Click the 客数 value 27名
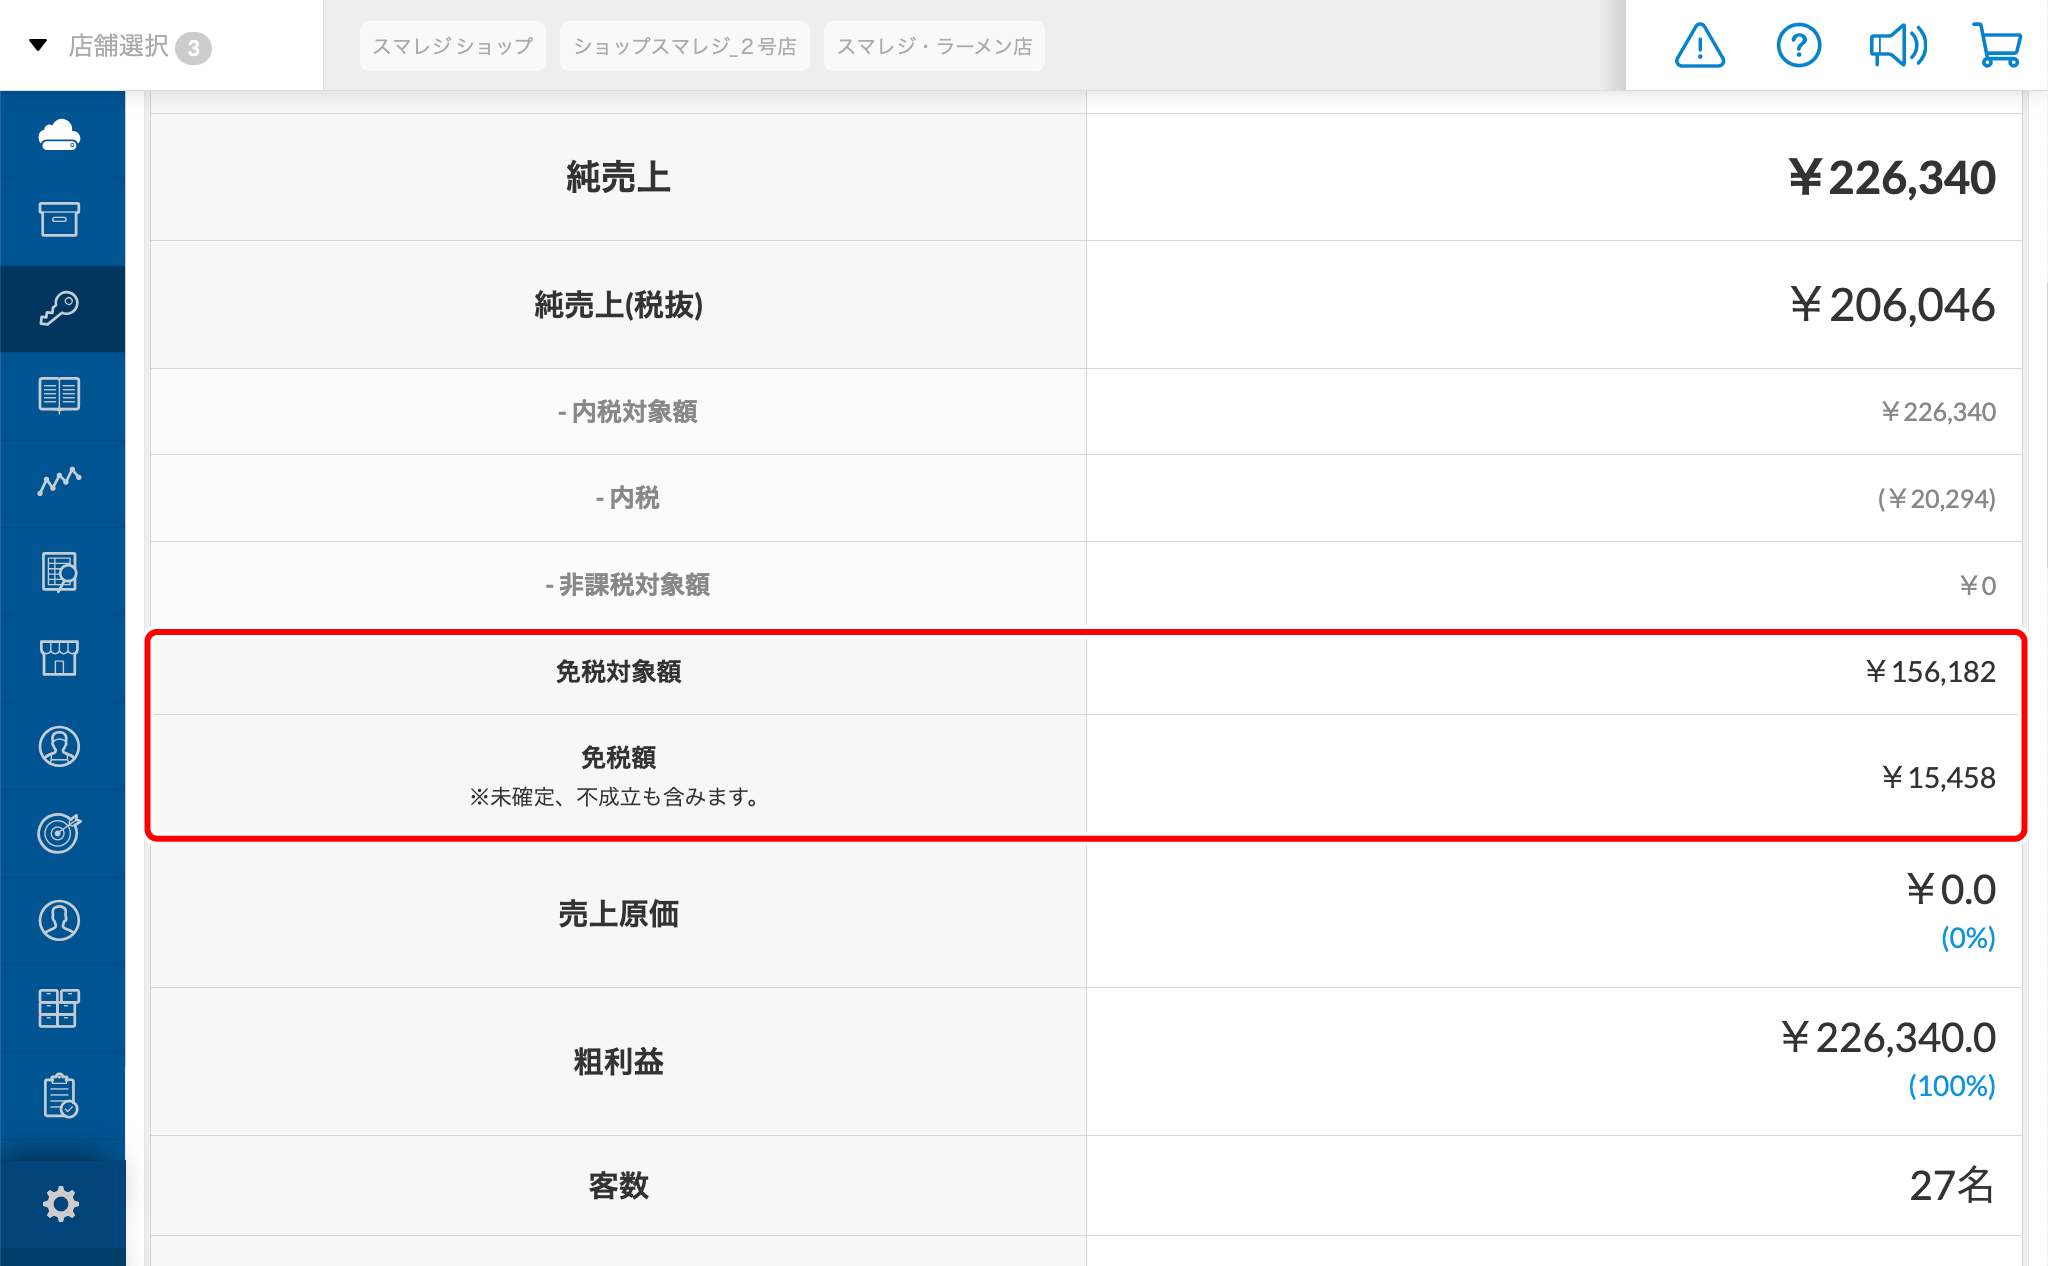2048x1266 pixels. (x=1952, y=1186)
